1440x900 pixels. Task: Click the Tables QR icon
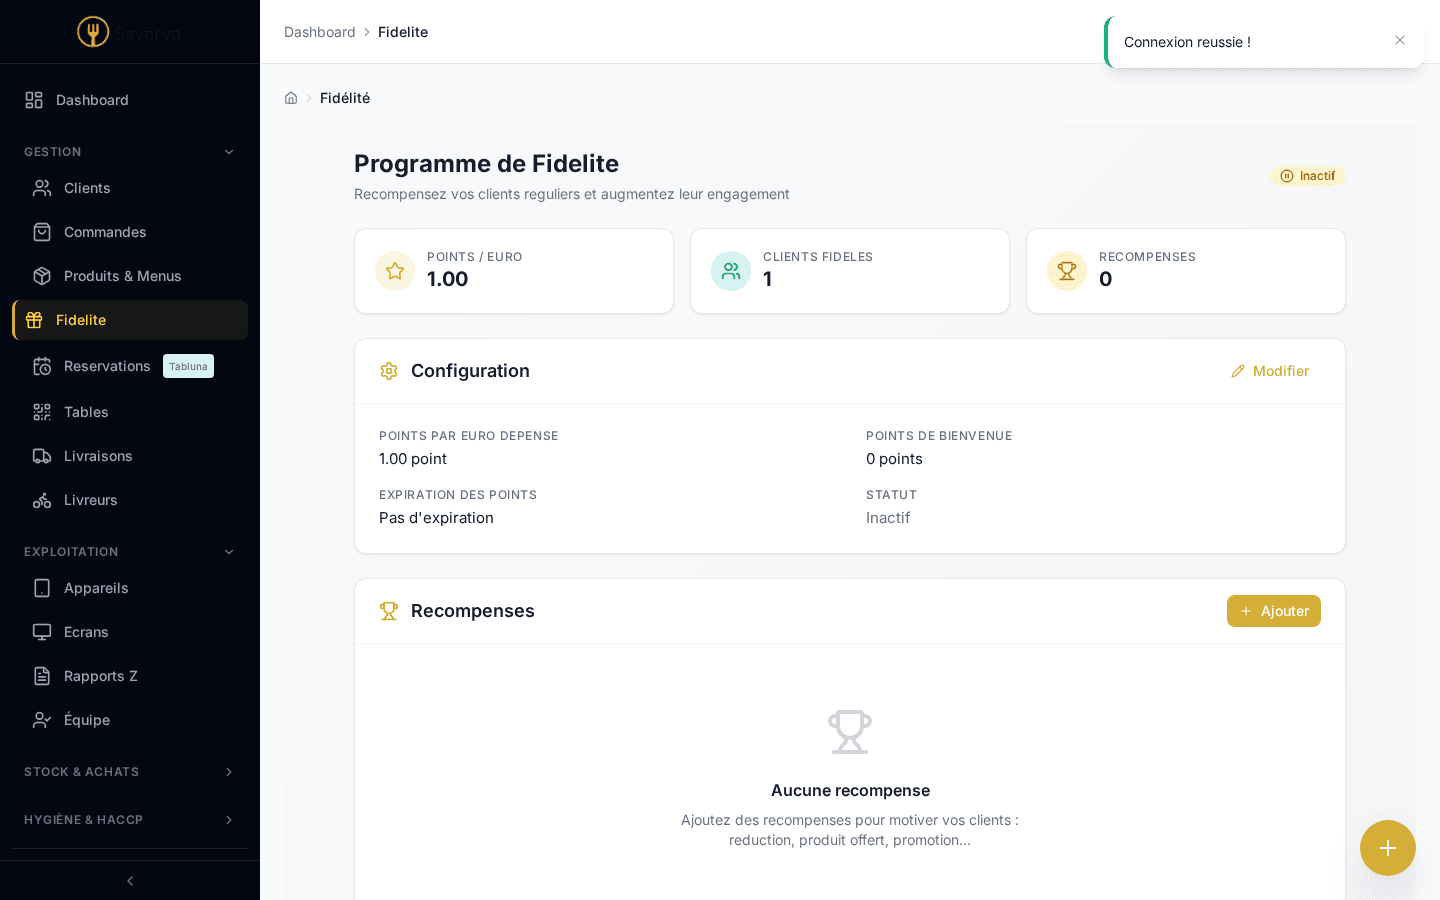click(x=42, y=412)
